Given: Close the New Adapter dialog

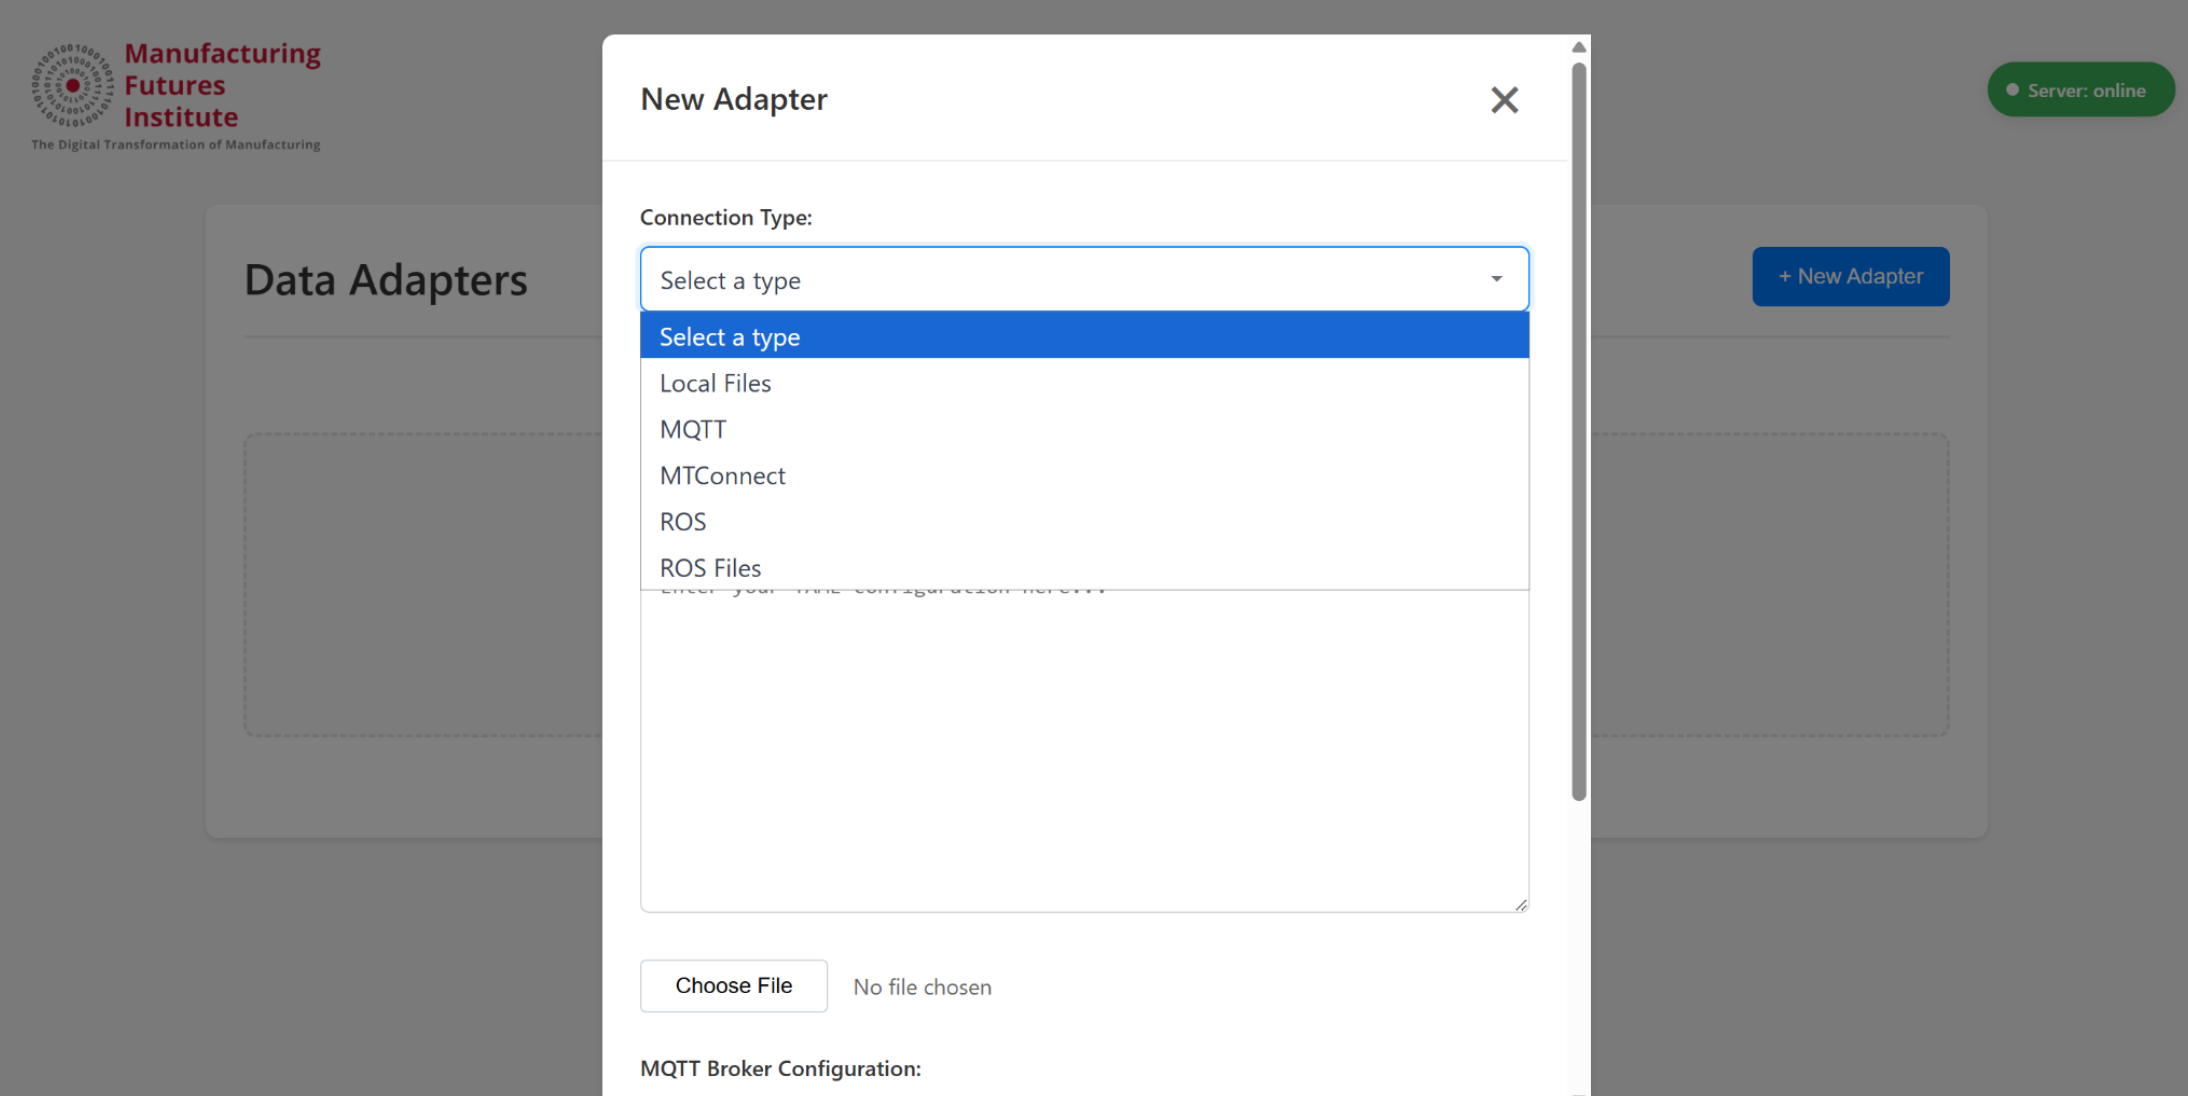Looking at the screenshot, I should coord(1504,99).
